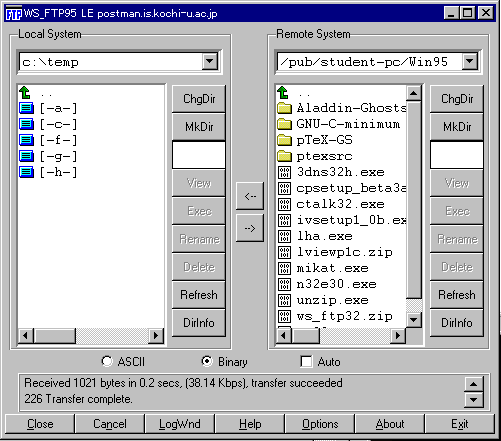Image resolution: width=501 pixels, height=441 pixels.
Task: Click the local parent directory up-arrow icon
Action: coord(25,92)
